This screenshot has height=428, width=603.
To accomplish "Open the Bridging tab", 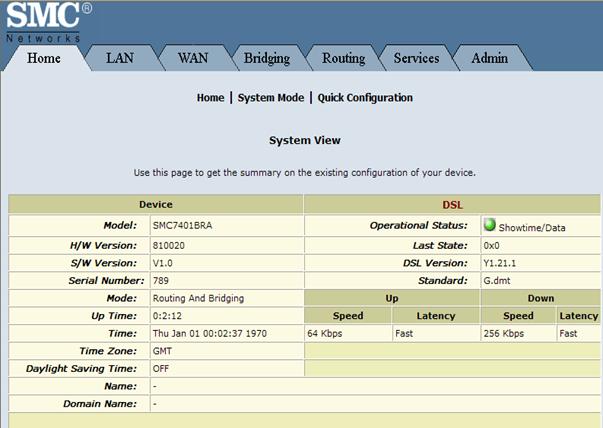I will click(x=267, y=58).
